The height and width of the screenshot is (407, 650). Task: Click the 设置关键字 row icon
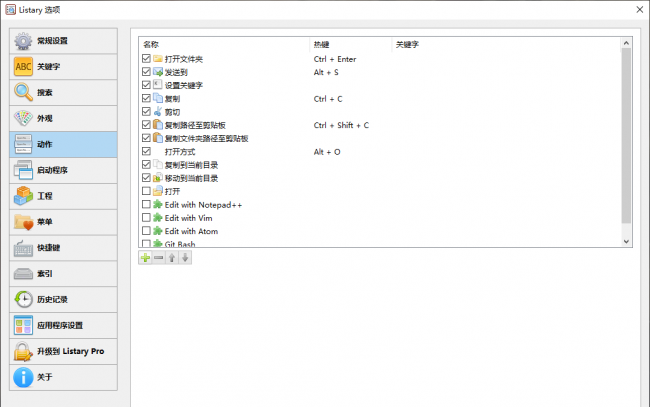[158, 85]
